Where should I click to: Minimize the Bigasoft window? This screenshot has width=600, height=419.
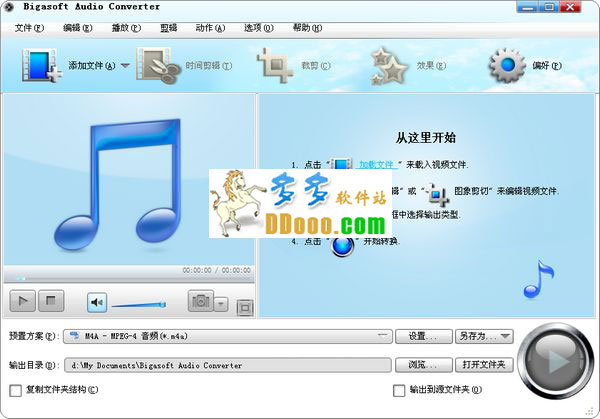528,7
